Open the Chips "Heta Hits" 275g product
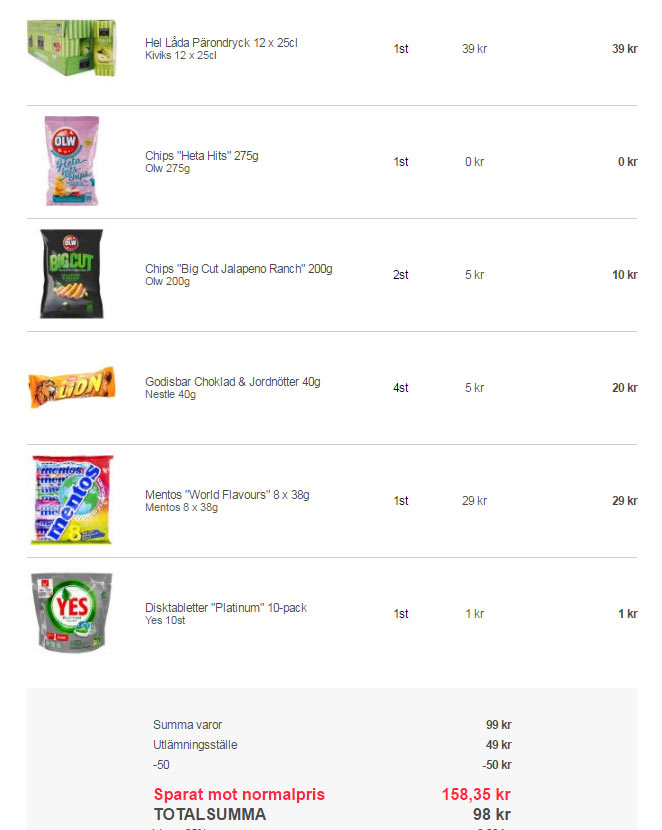 click(x=202, y=156)
